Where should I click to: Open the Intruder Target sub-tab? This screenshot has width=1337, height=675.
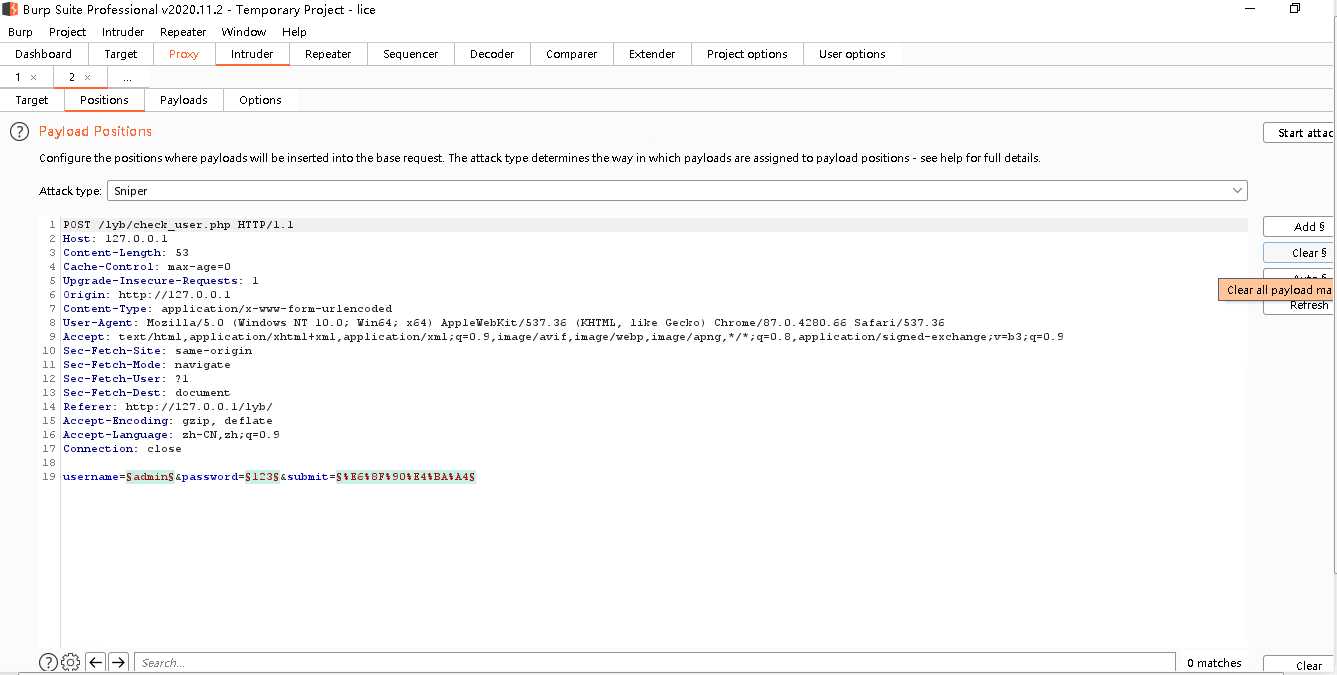(32, 100)
